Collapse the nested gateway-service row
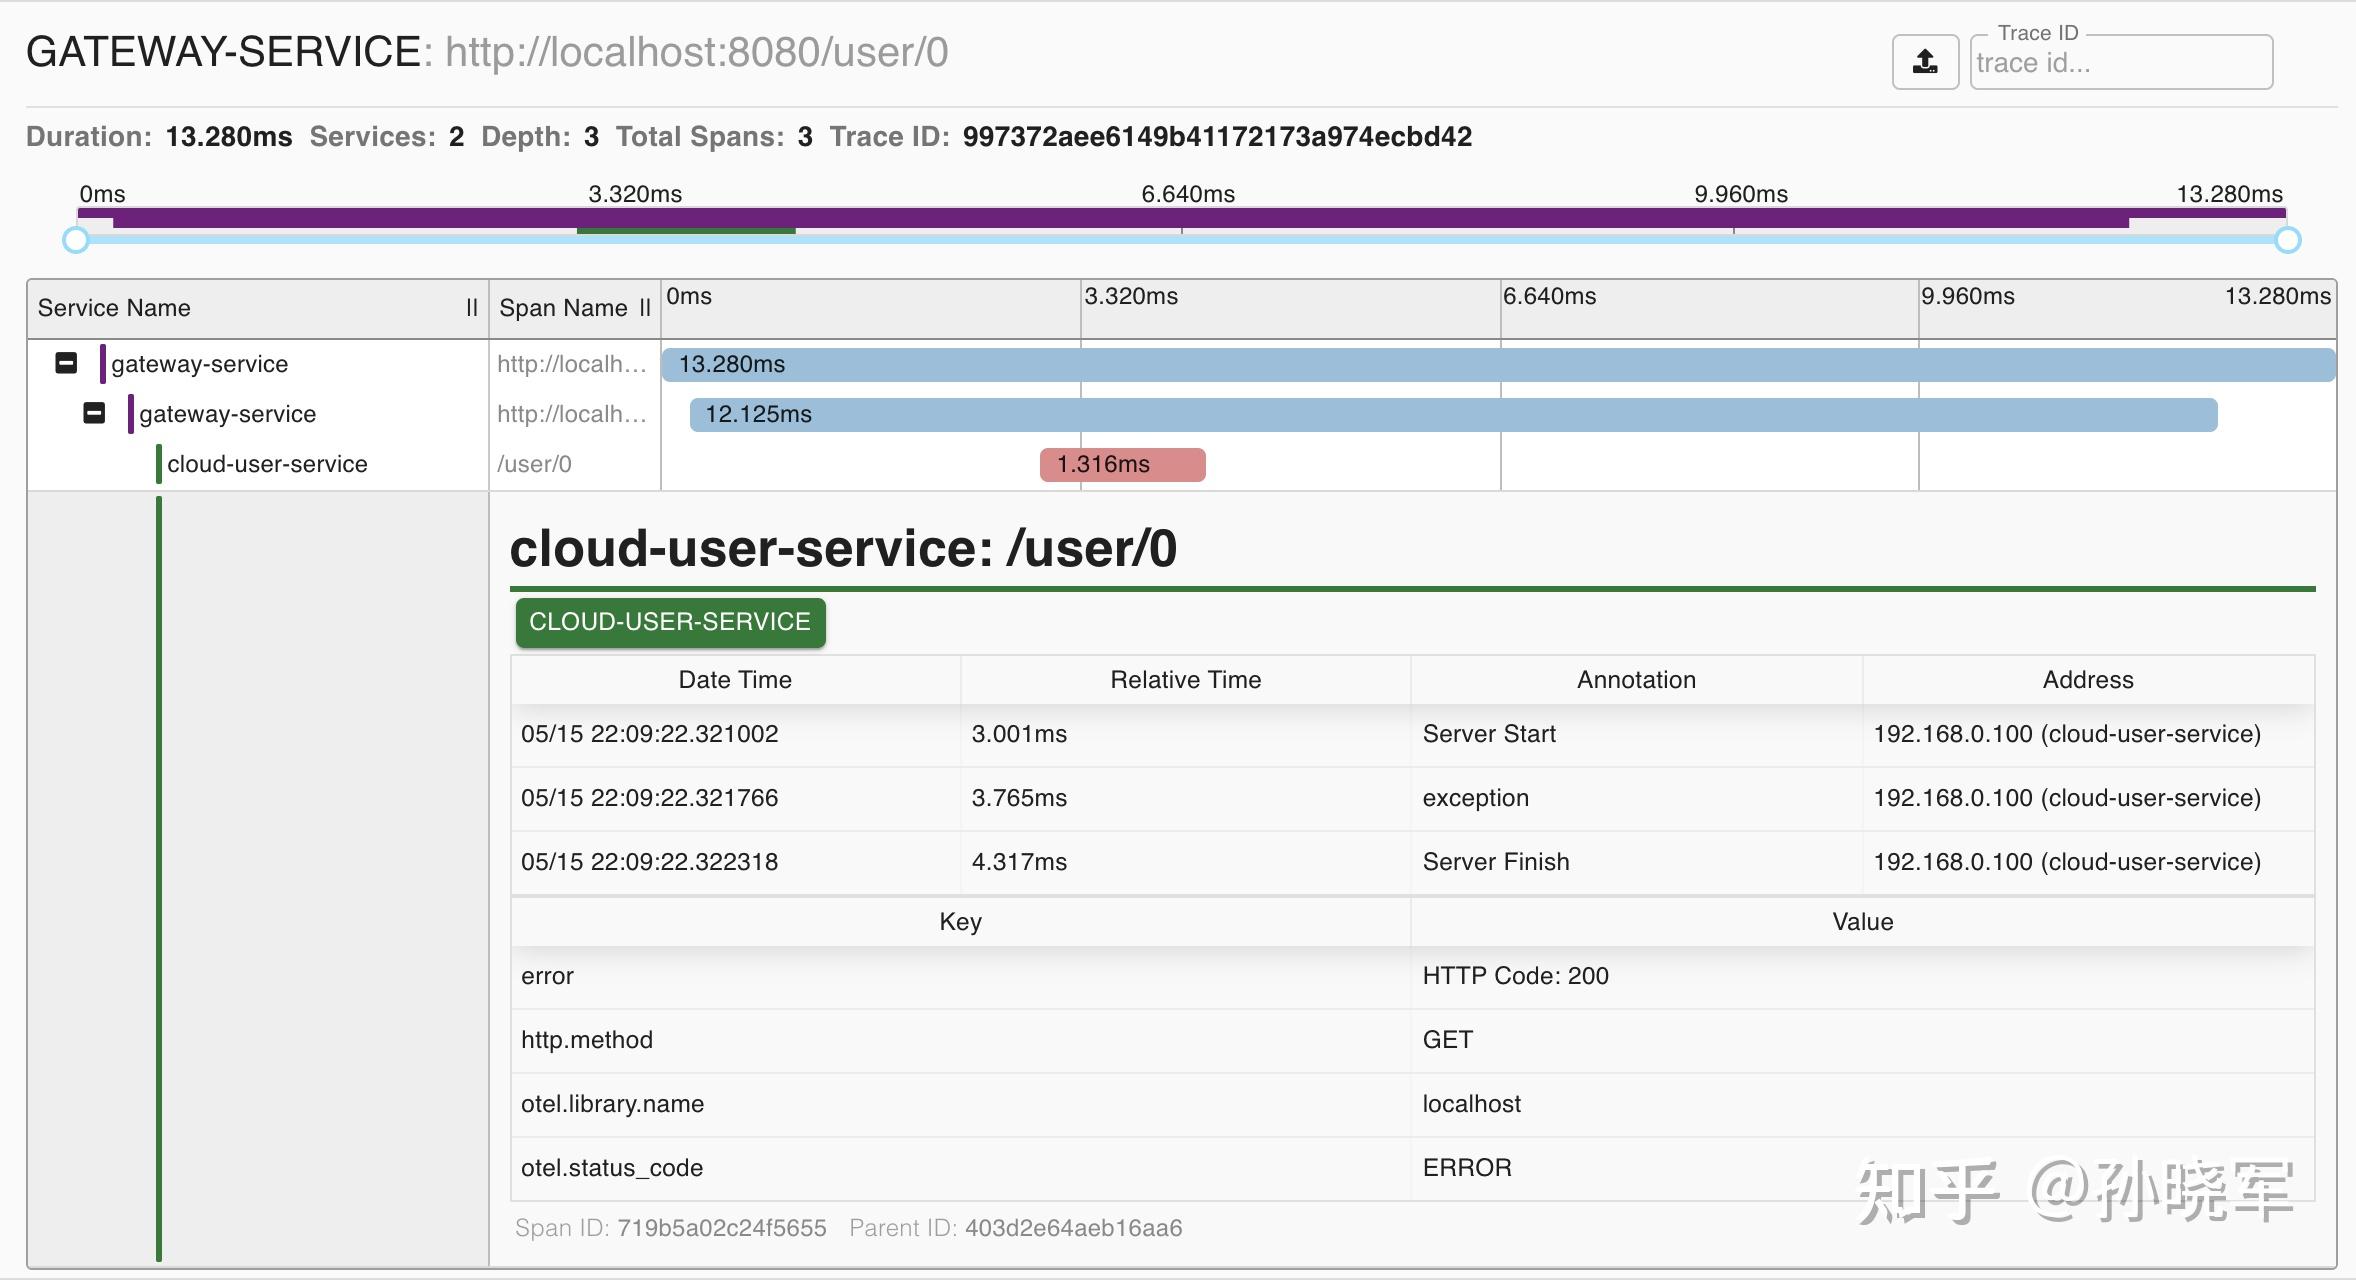The height and width of the screenshot is (1286, 2356). (94, 413)
